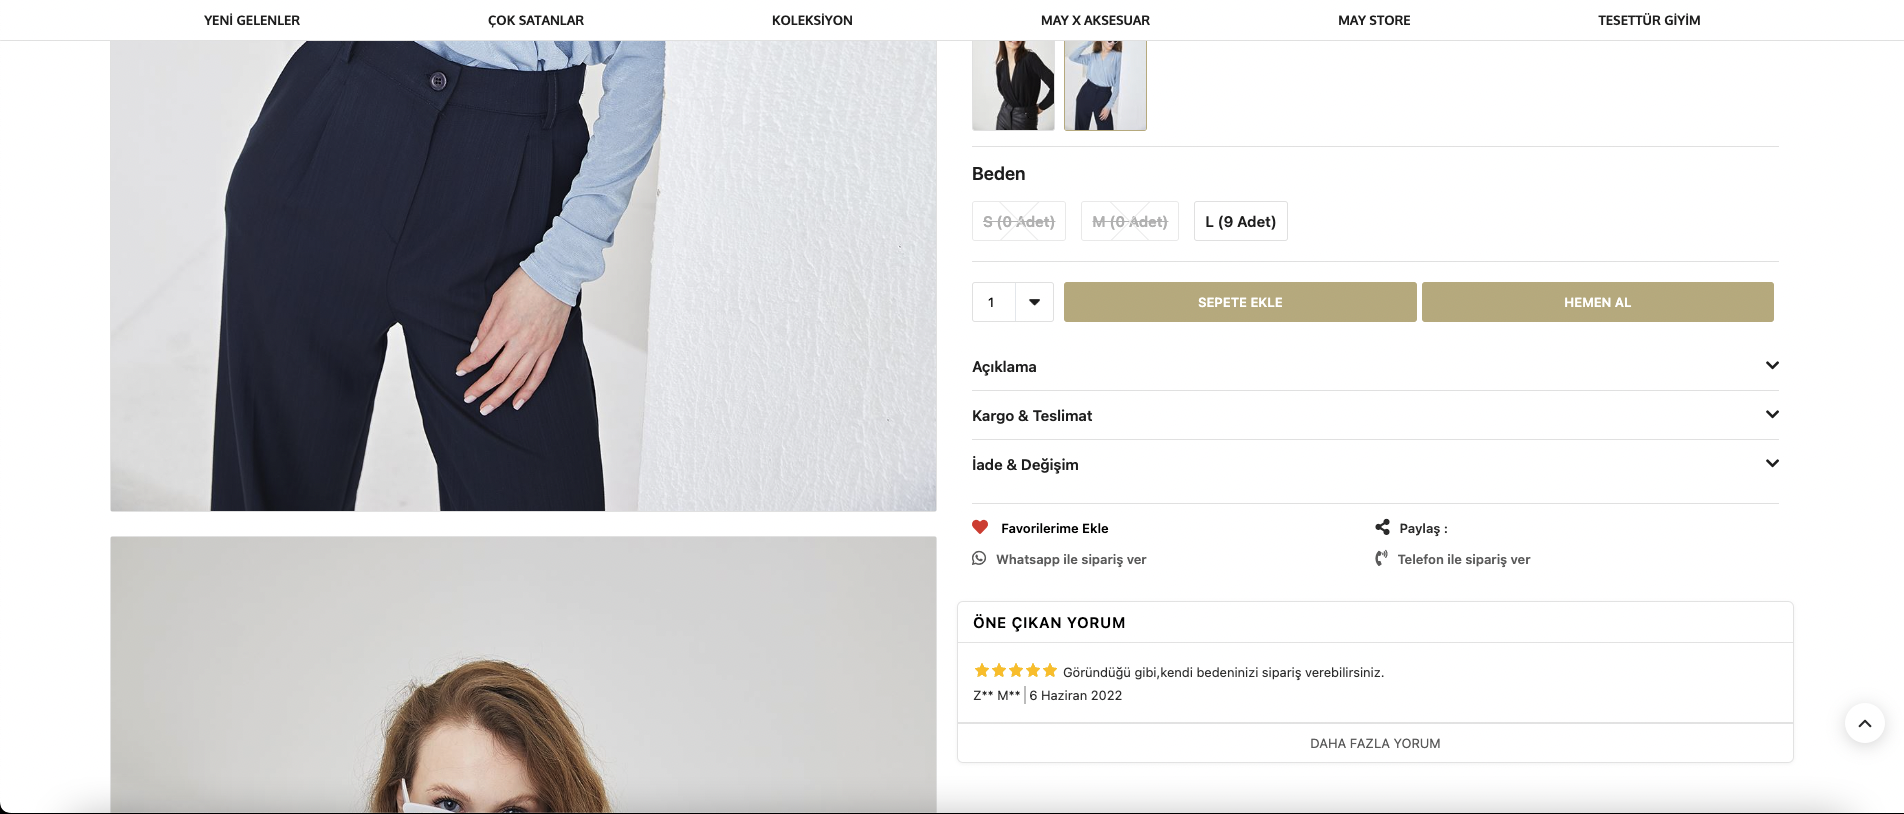The height and width of the screenshot is (814, 1904).
Task: Open the ÇOK SATANLAR menu
Action: tap(536, 20)
